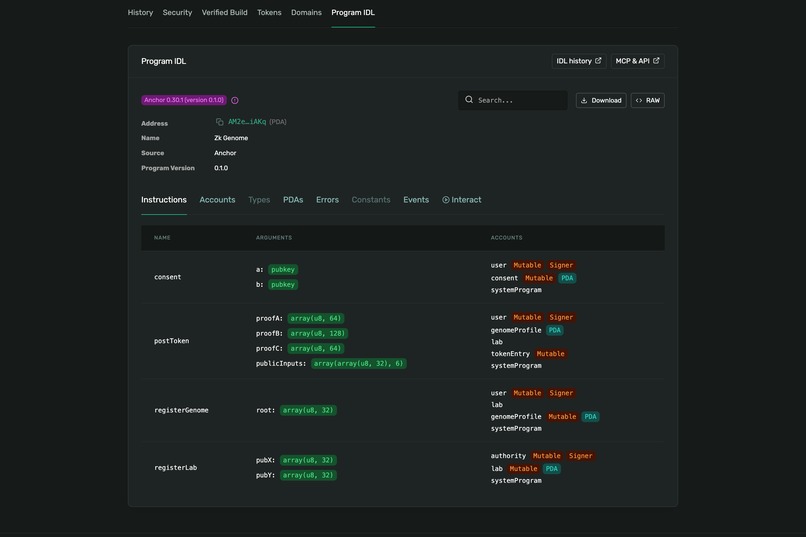Image resolution: width=806 pixels, height=537 pixels.
Task: Go to the Tokens tab
Action: pos(269,12)
